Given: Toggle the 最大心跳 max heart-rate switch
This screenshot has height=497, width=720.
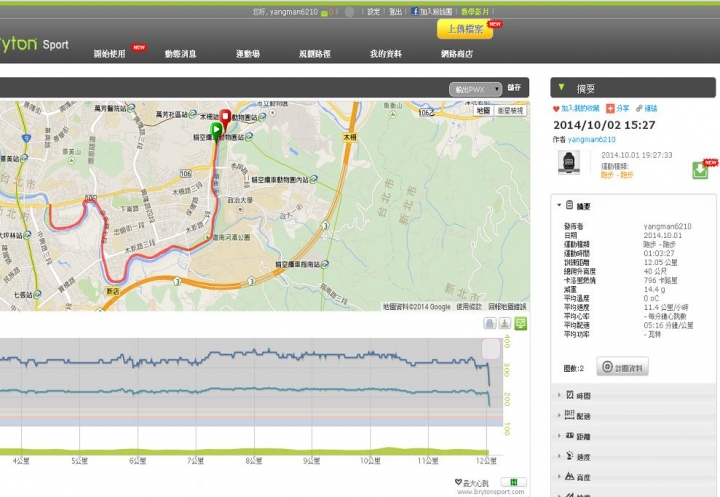Looking at the screenshot, I should tap(514, 482).
